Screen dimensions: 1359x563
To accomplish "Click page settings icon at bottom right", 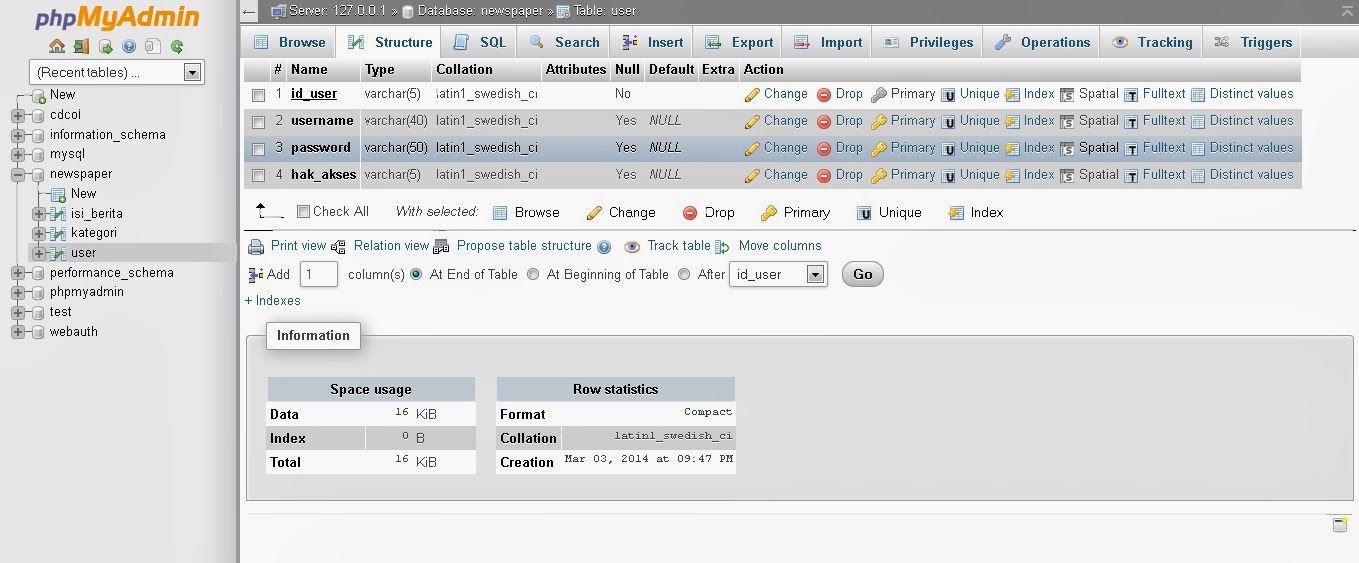I will tap(1339, 525).
